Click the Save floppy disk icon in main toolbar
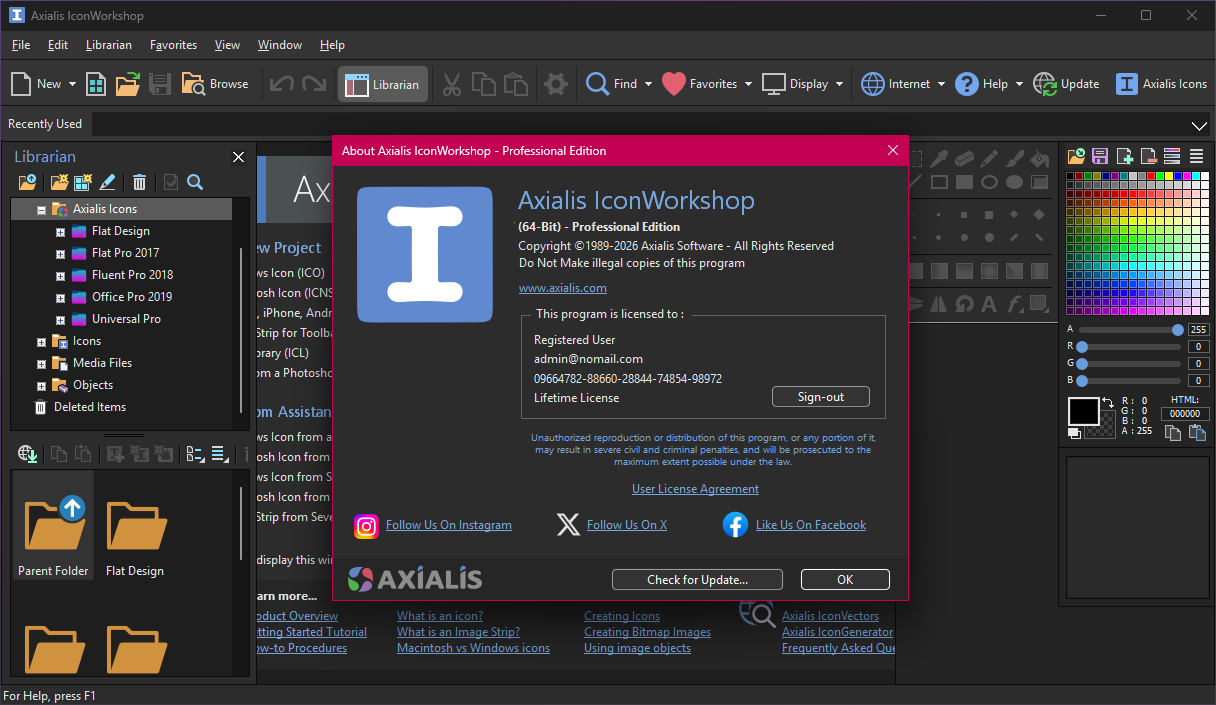Screen dimensions: 1216x705 click(x=160, y=84)
